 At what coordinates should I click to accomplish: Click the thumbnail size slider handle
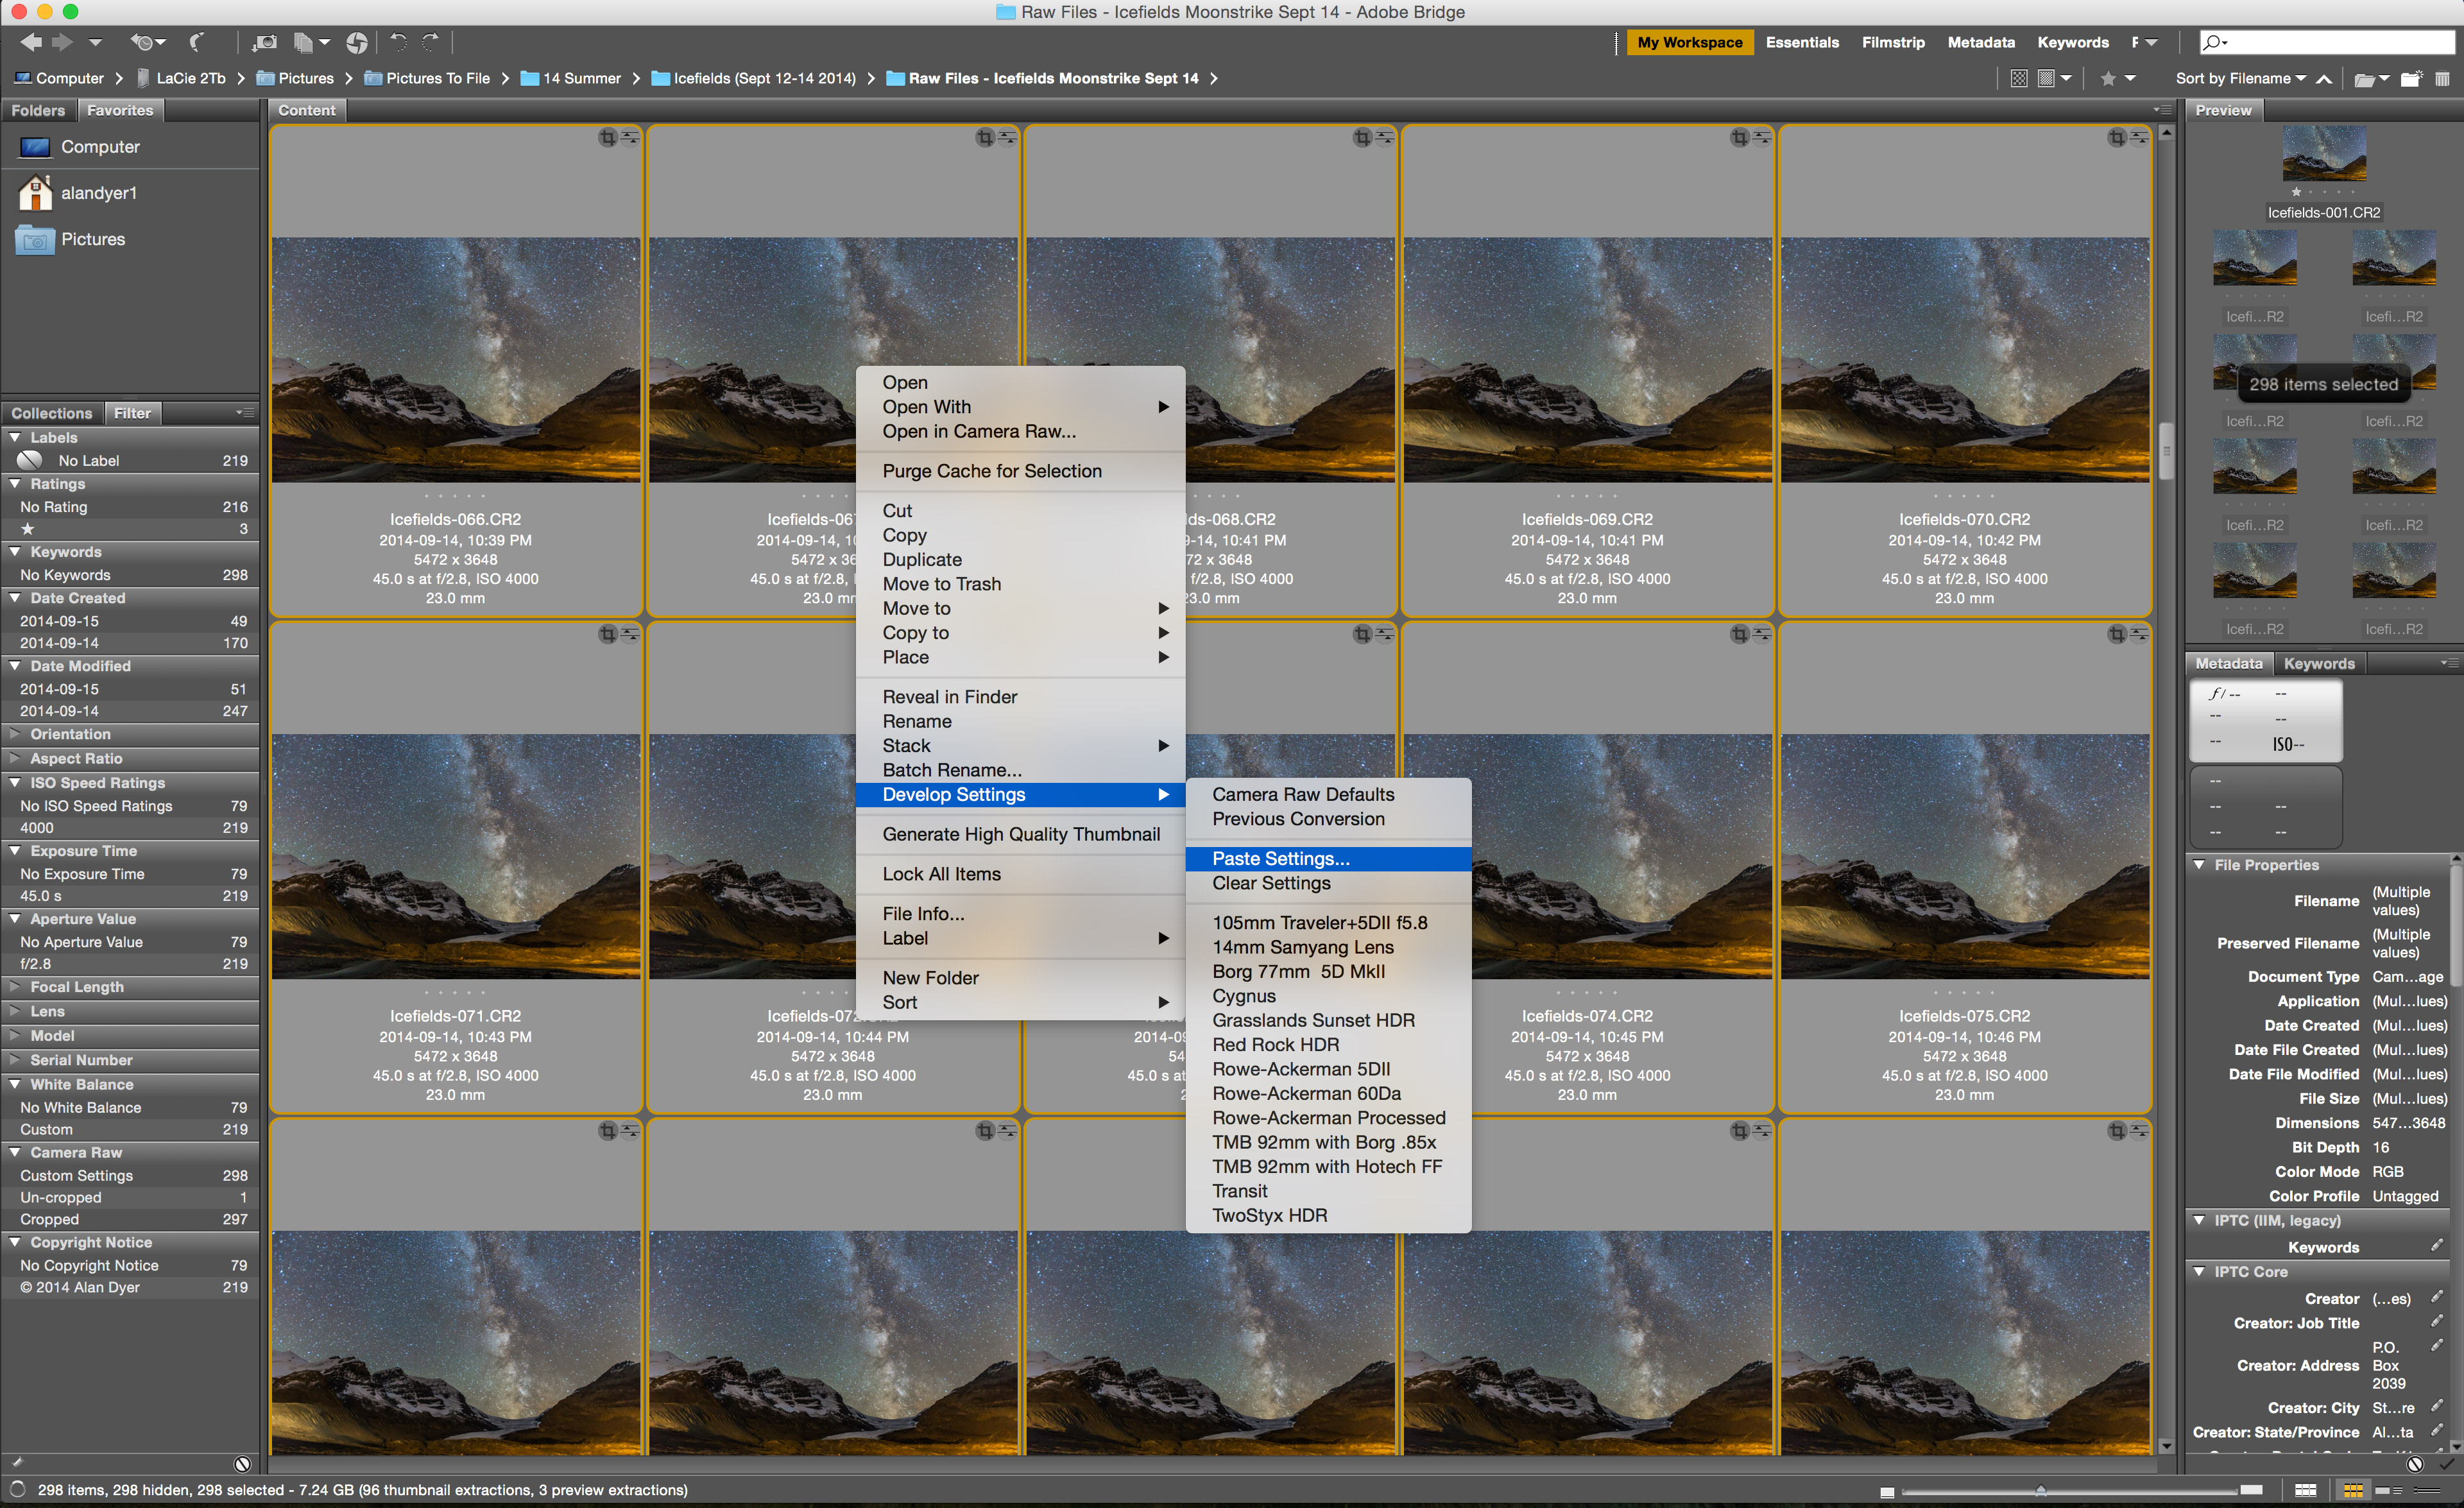point(2040,1490)
